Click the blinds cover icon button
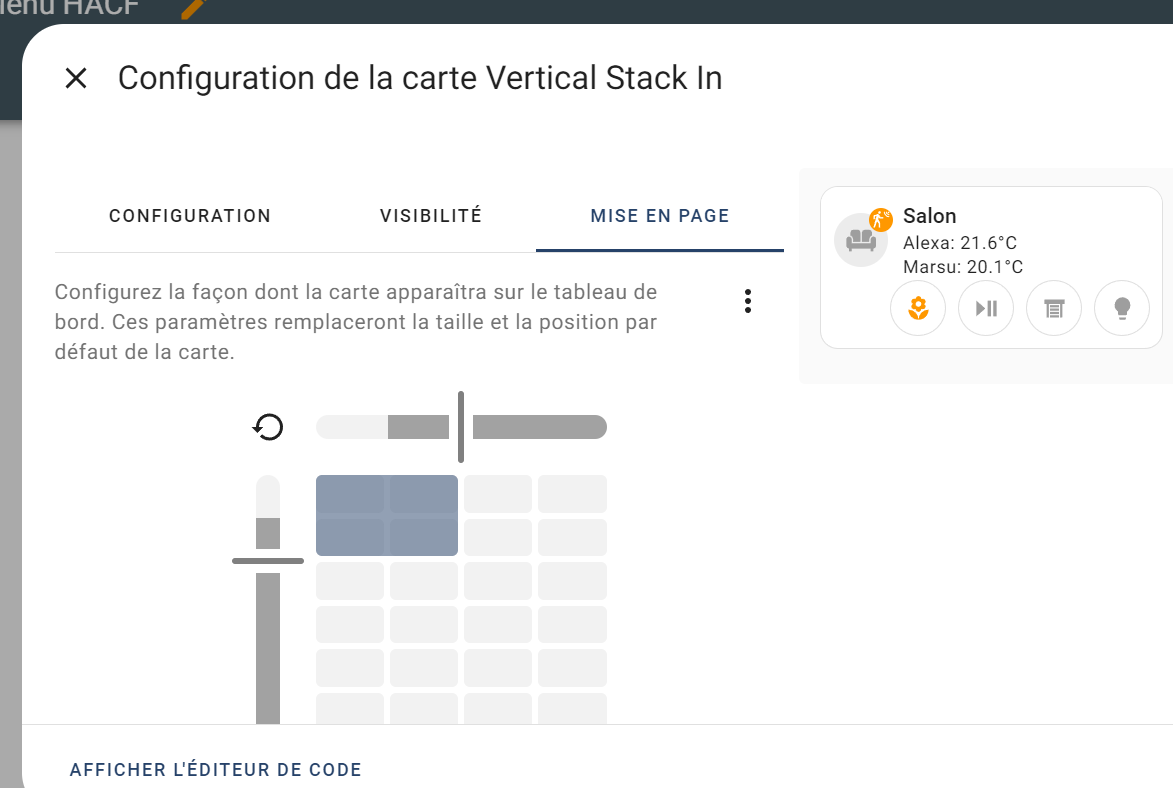 point(1054,308)
